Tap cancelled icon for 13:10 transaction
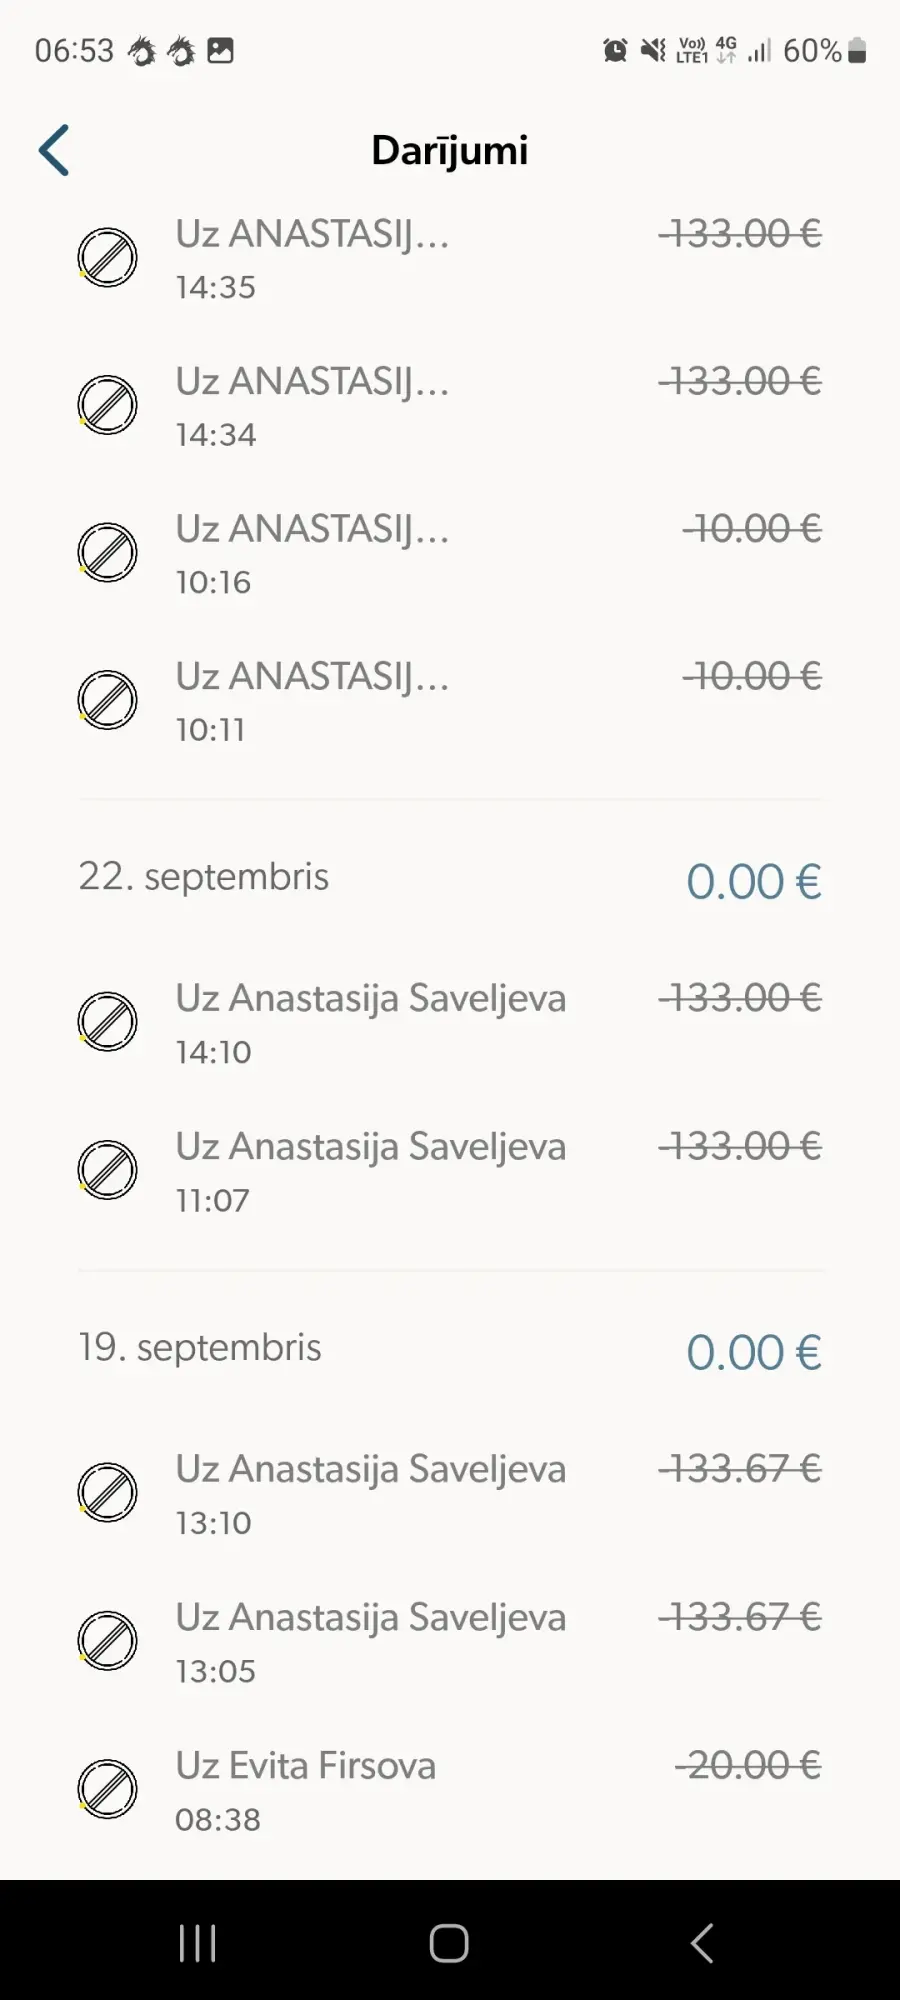The width and height of the screenshot is (900, 2000). coord(108,1493)
